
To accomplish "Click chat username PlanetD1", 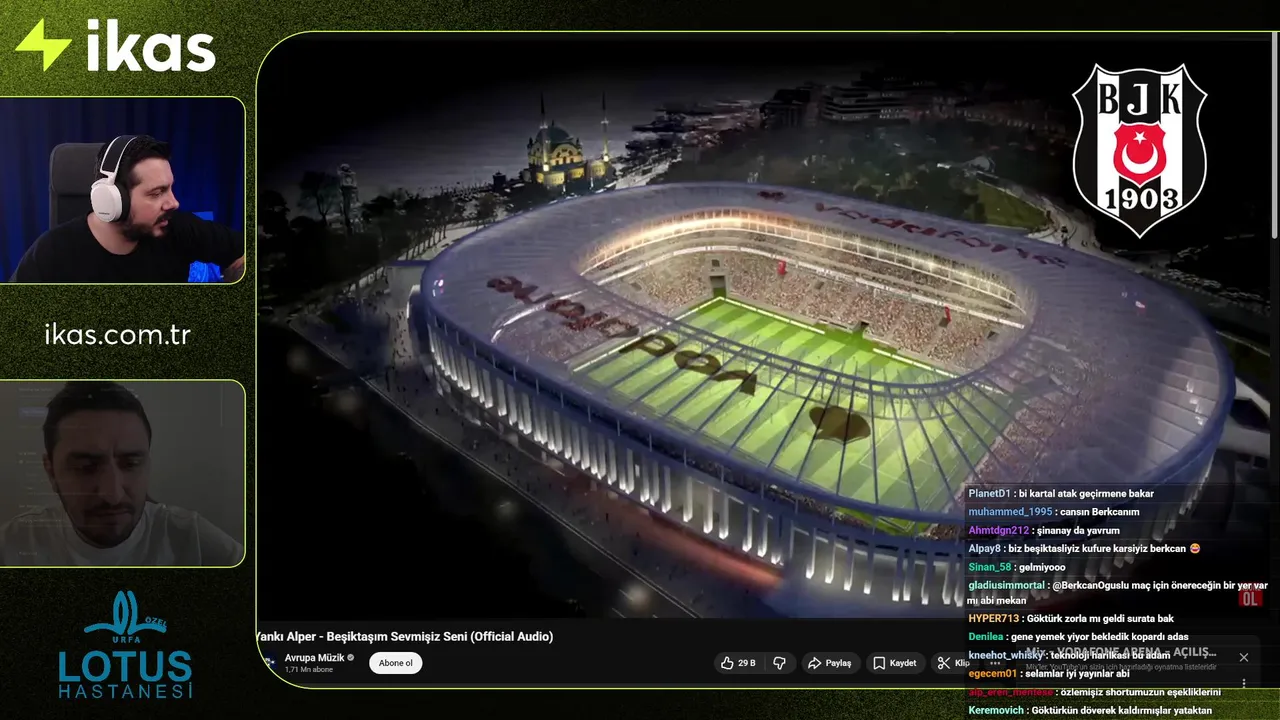I will [x=990, y=494].
